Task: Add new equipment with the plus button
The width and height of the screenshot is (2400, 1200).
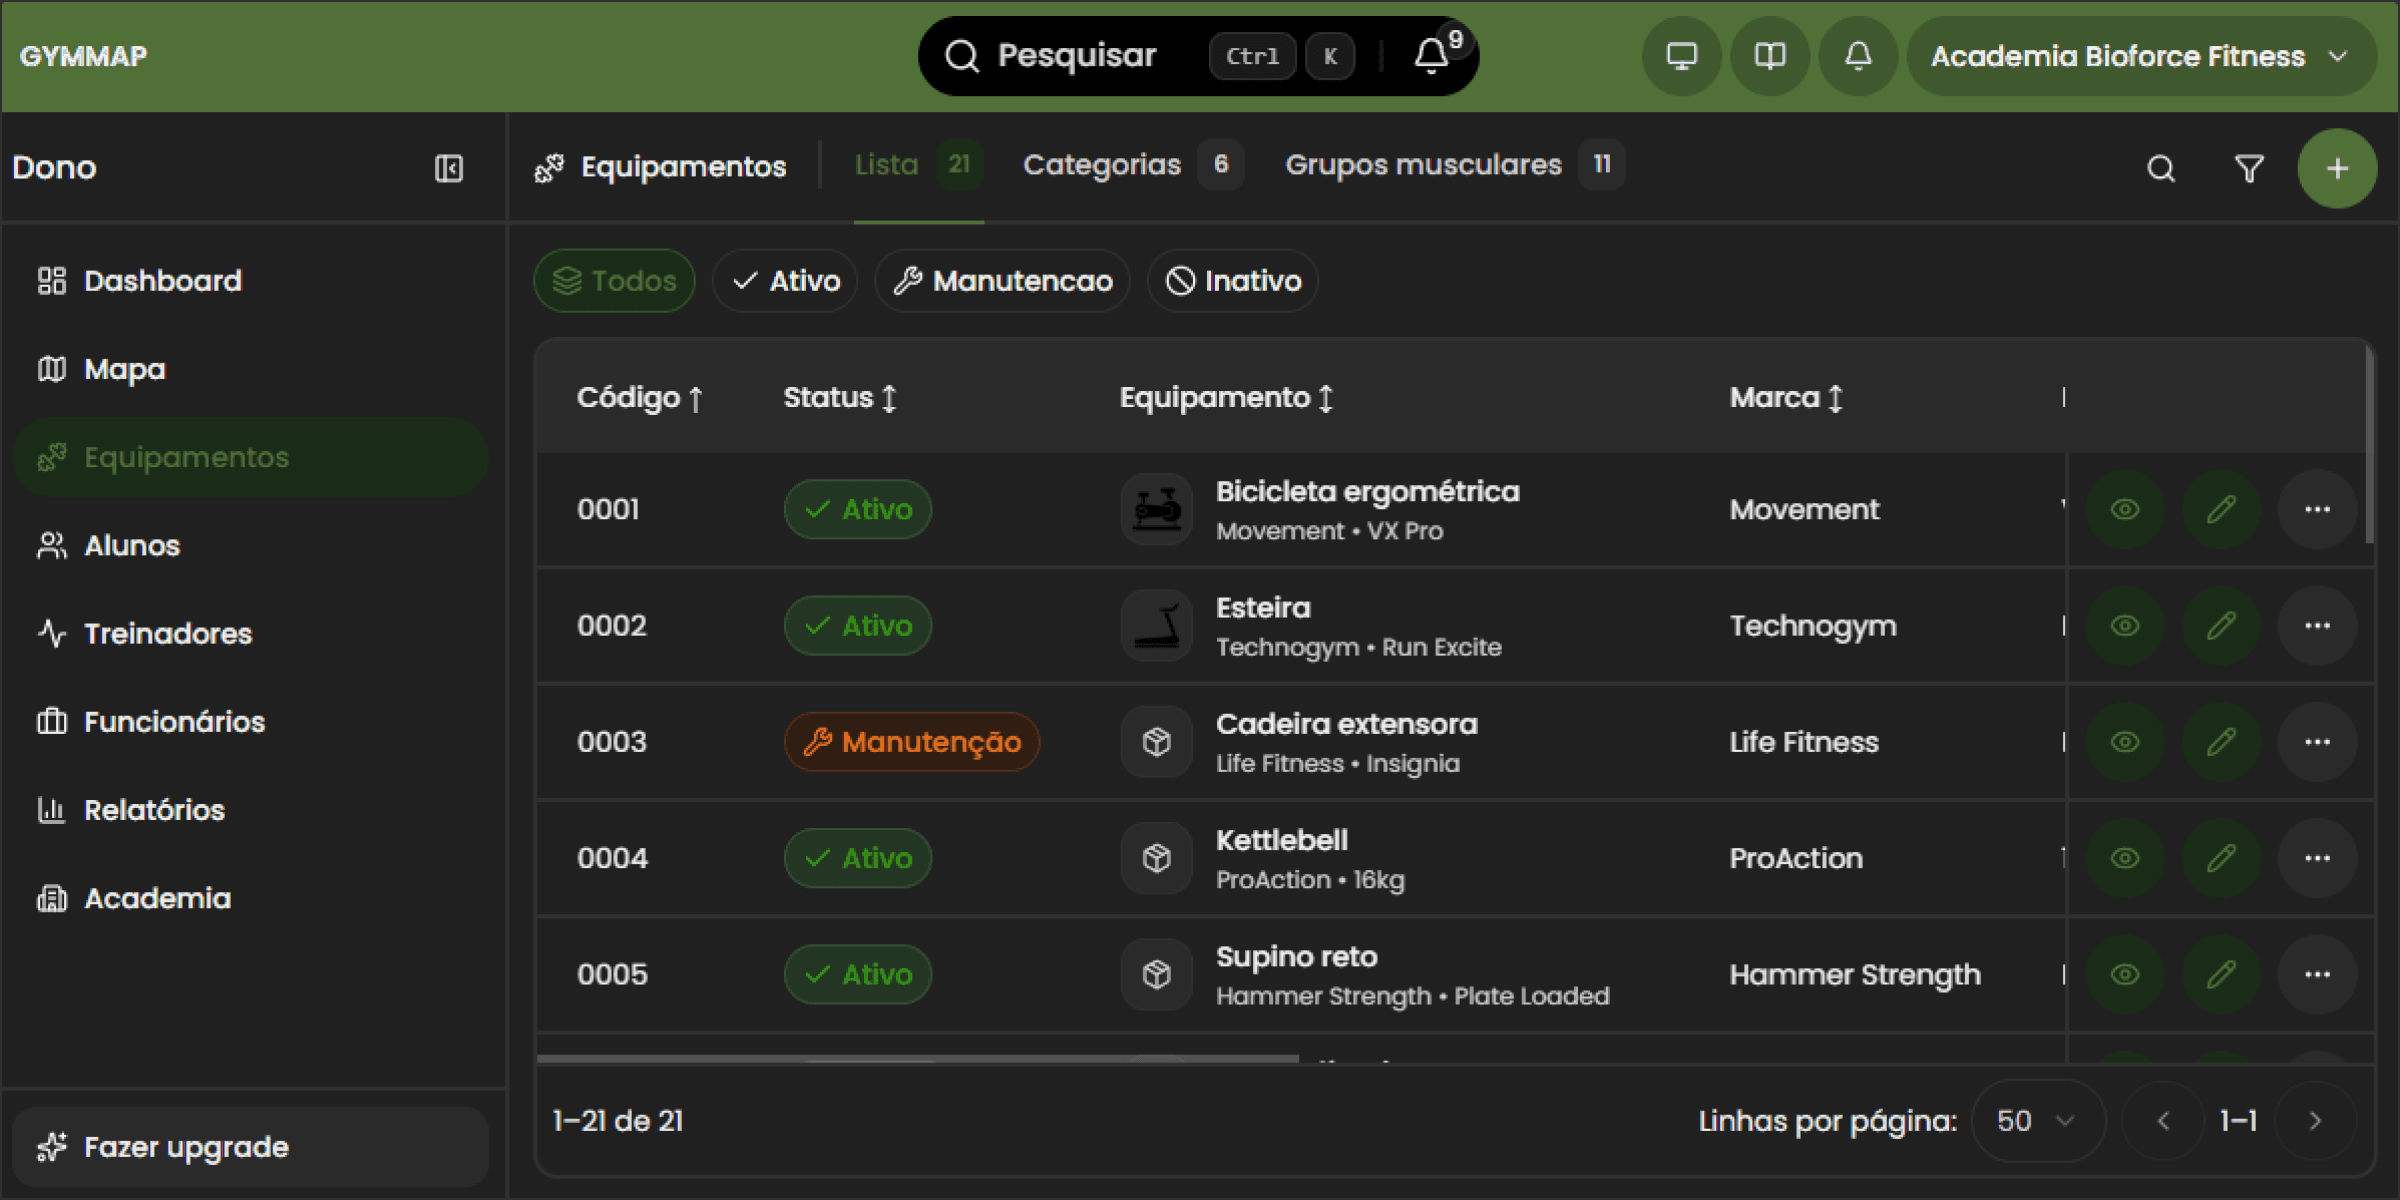Action: 2337,168
